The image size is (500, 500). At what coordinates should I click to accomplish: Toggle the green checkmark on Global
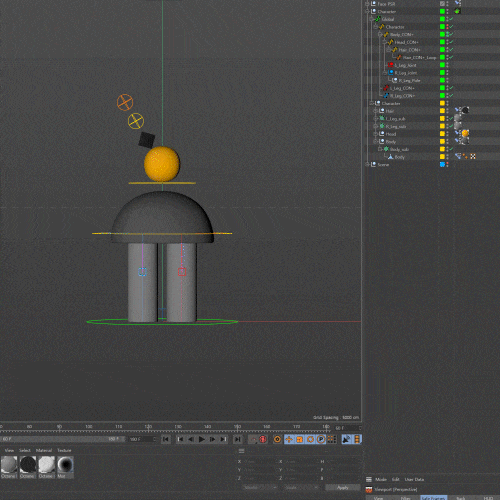pos(451,19)
